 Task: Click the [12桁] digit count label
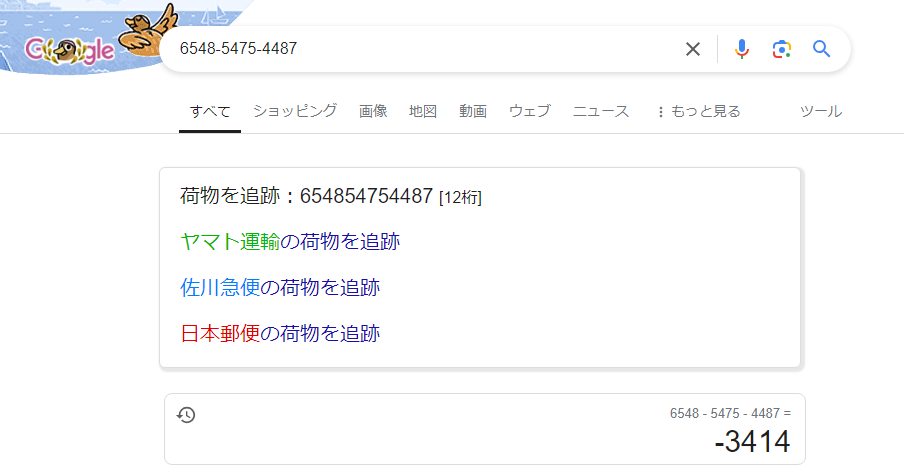click(x=460, y=198)
